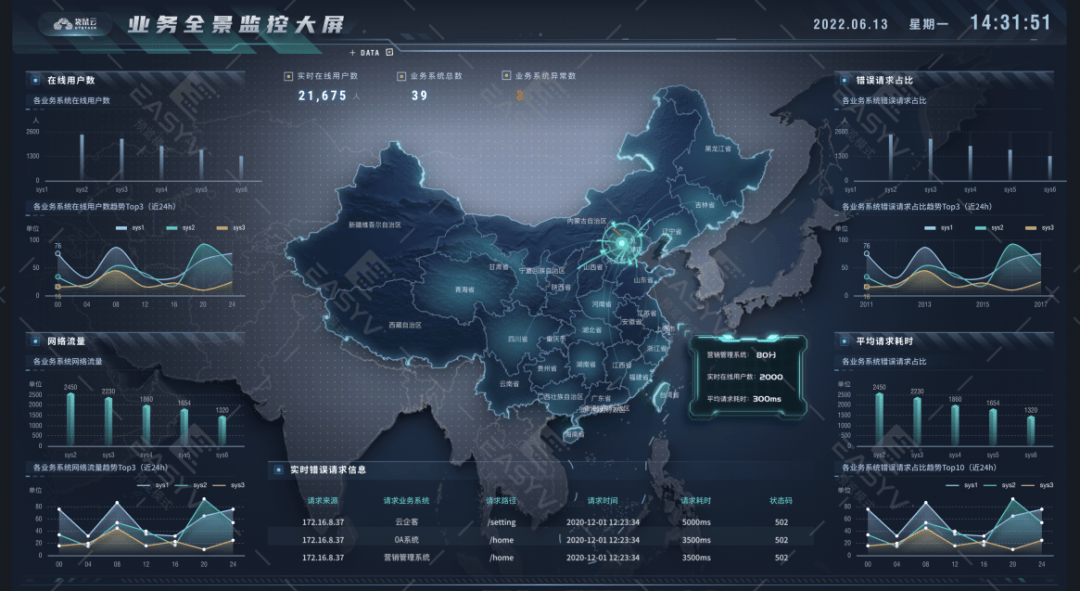Select 新疆维吾尔自治区 region on the map

[375, 225]
